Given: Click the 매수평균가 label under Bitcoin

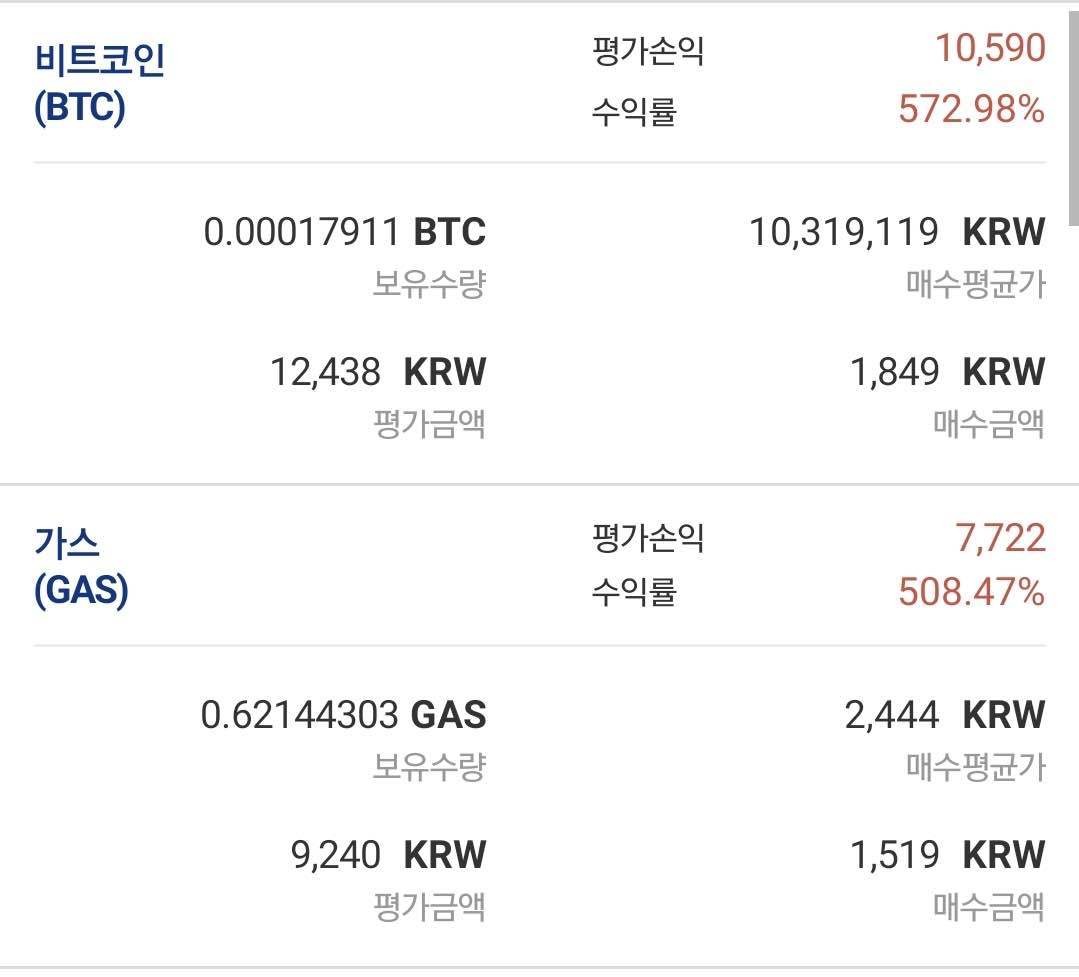Looking at the screenshot, I should coord(975,285).
